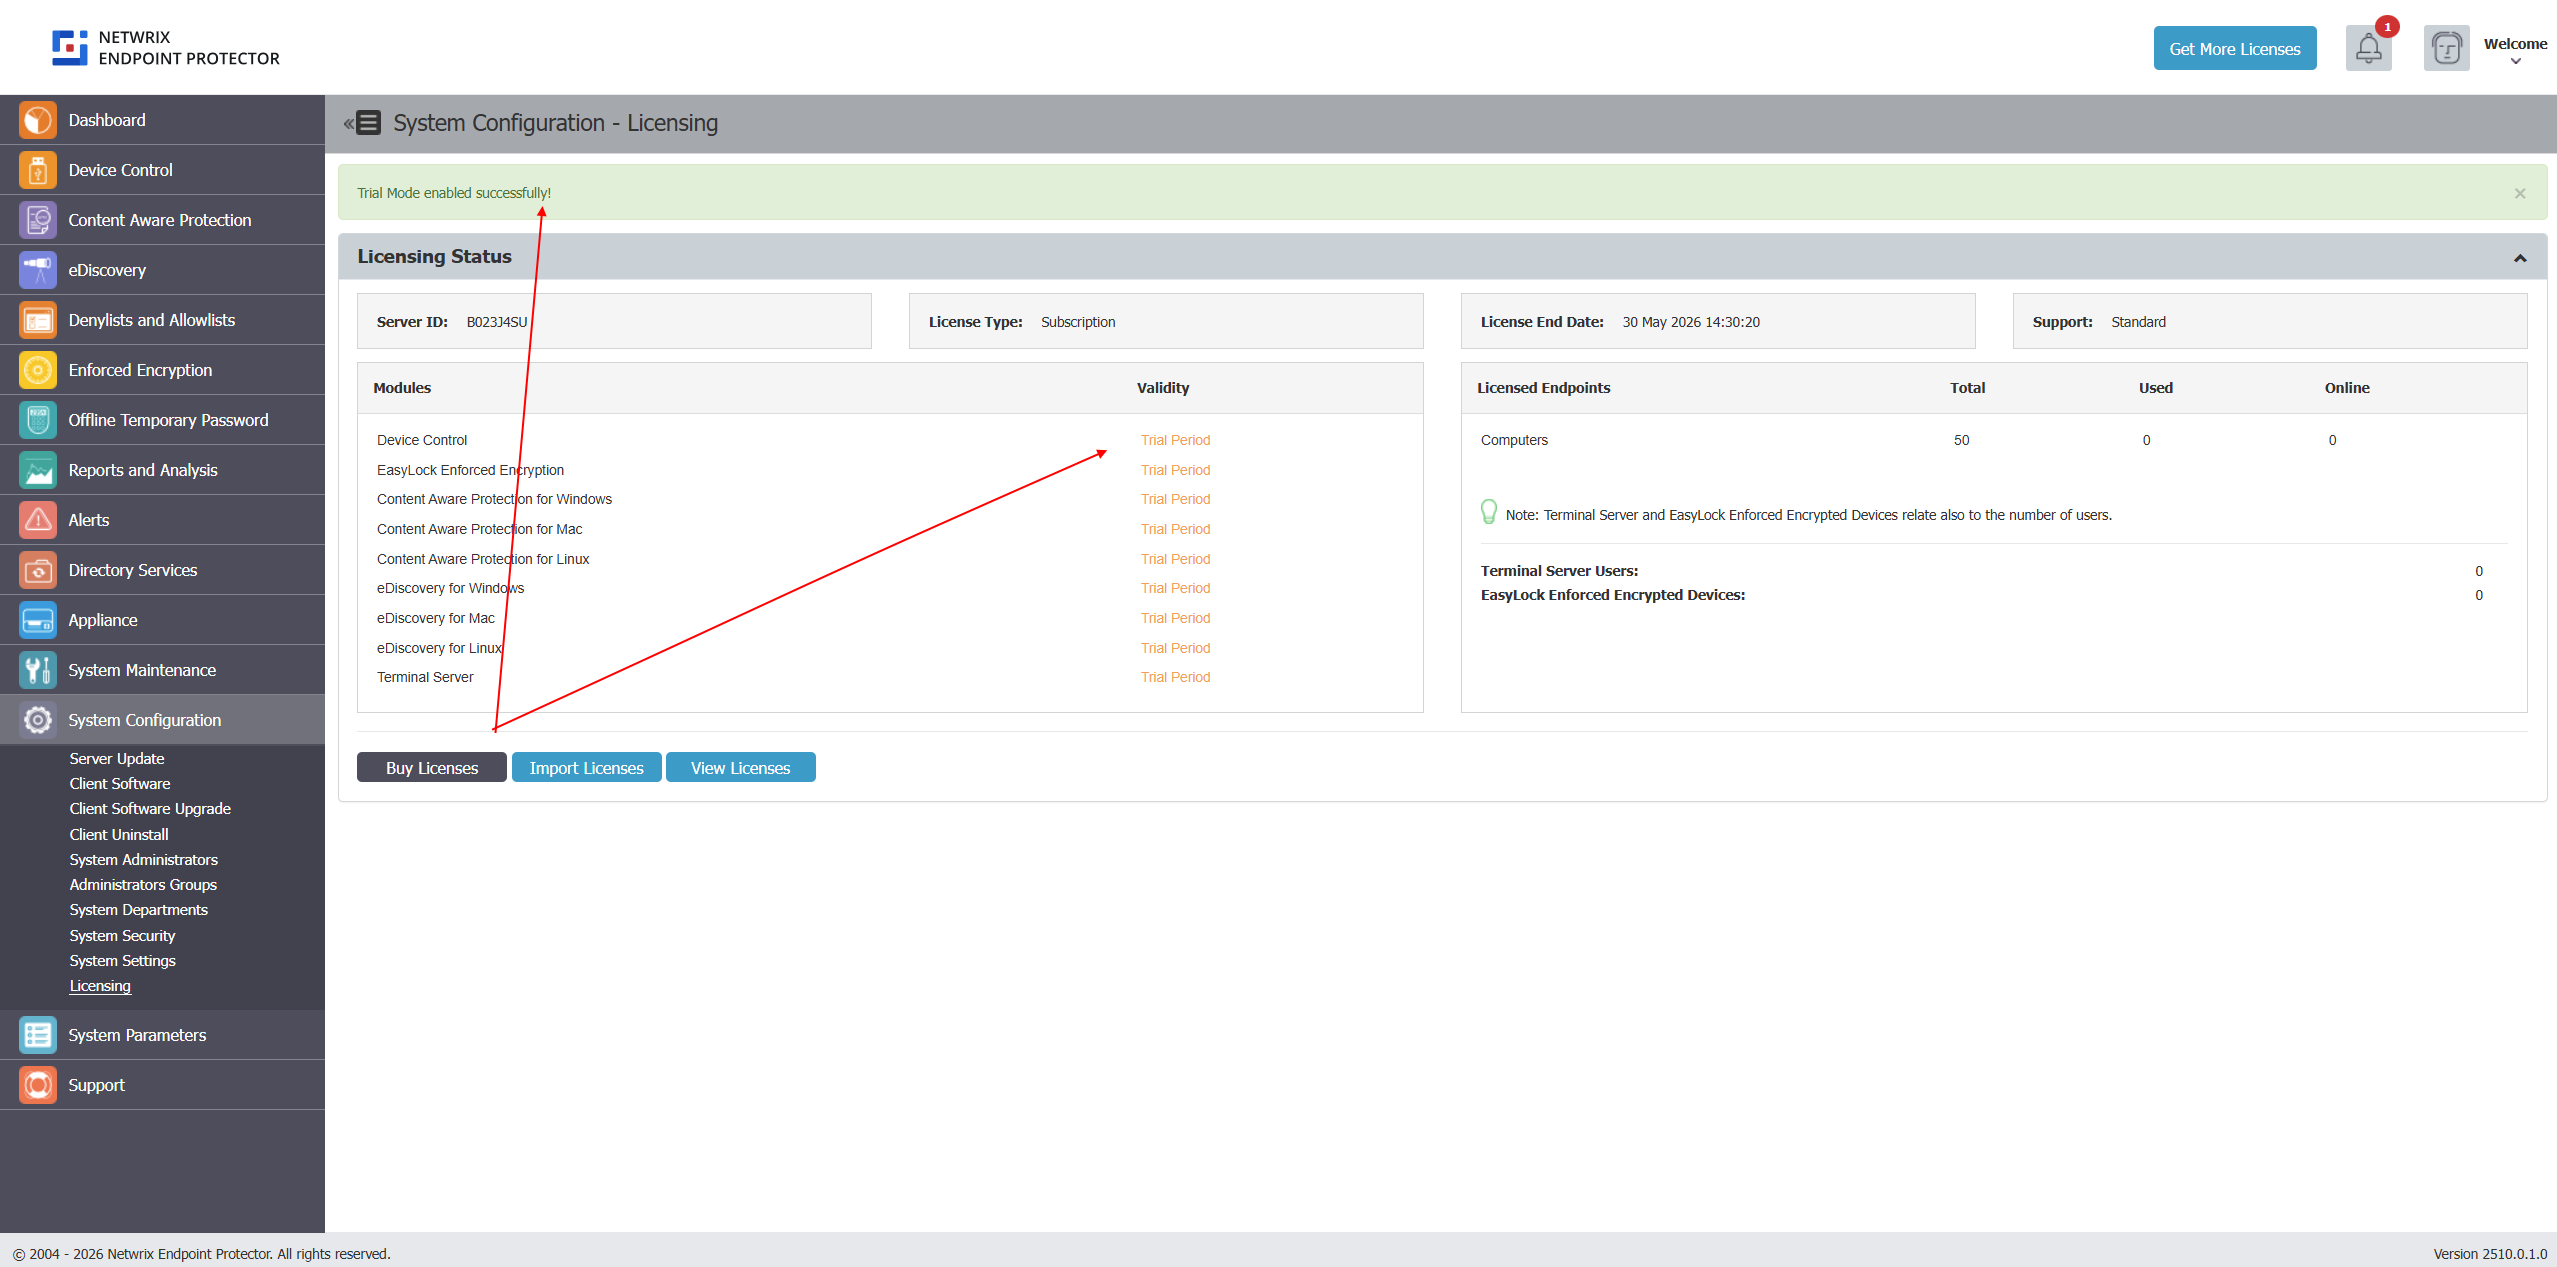Viewport: 2557px width, 1267px height.
Task: Open the Welcome user dropdown
Action: click(x=2515, y=50)
